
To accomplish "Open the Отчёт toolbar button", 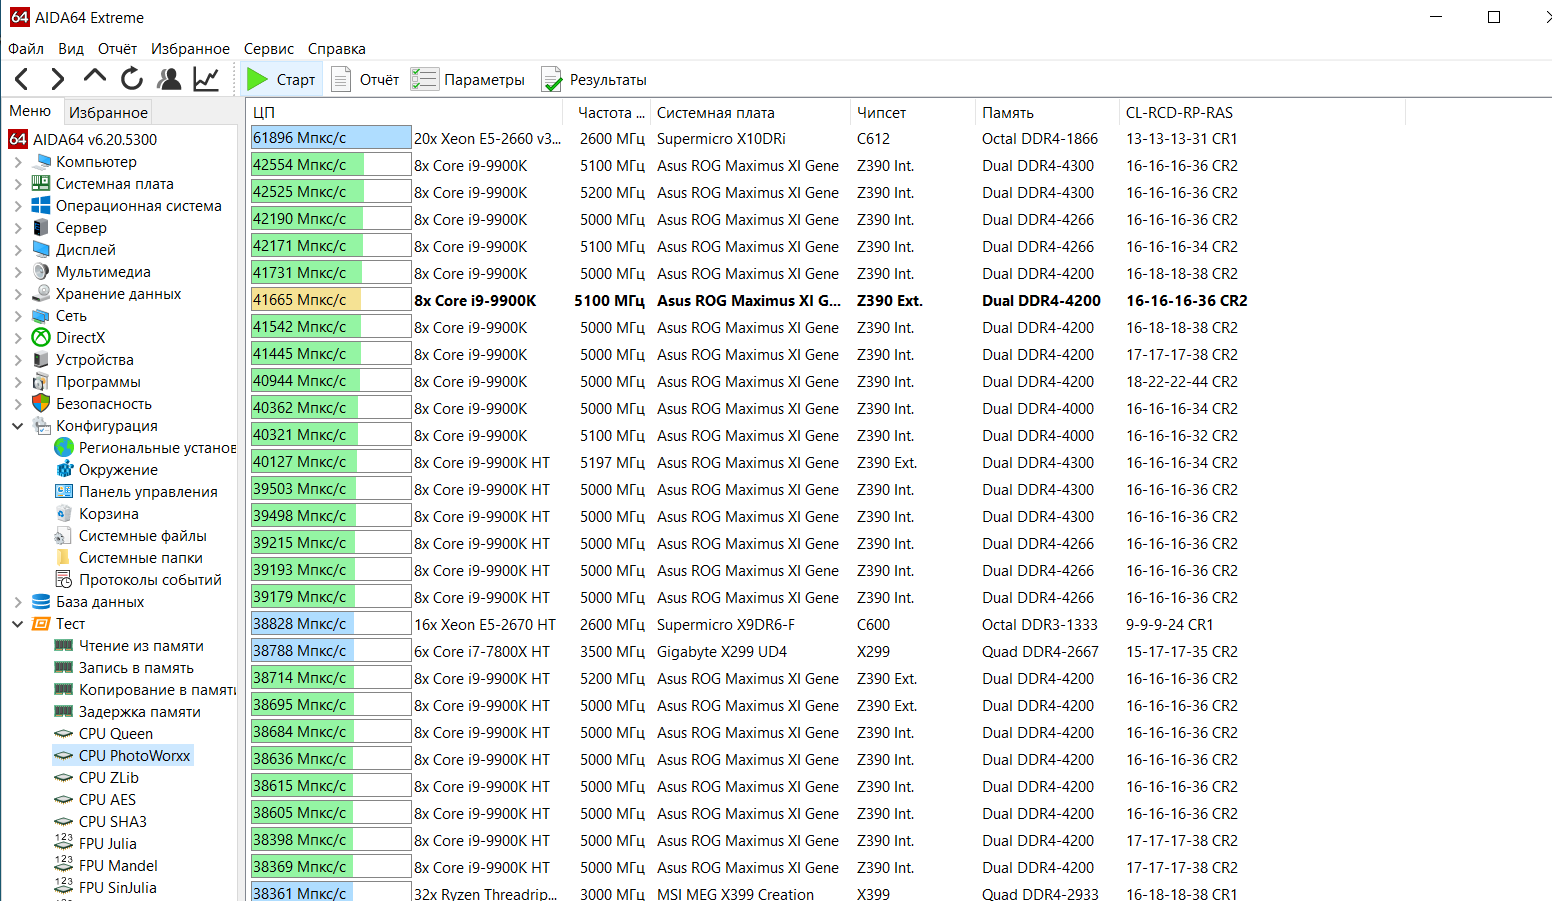I will pos(365,79).
